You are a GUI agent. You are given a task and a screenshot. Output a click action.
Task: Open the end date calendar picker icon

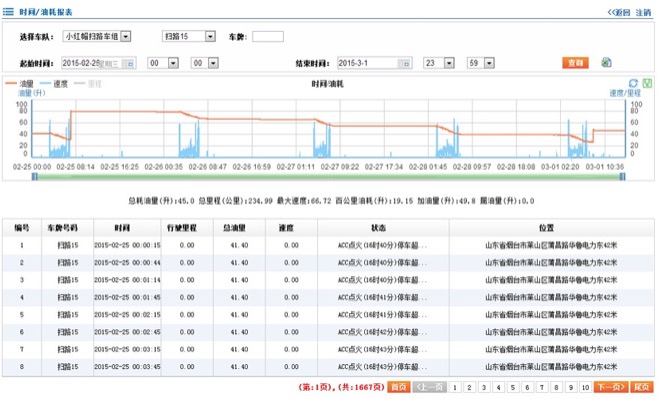pos(405,63)
